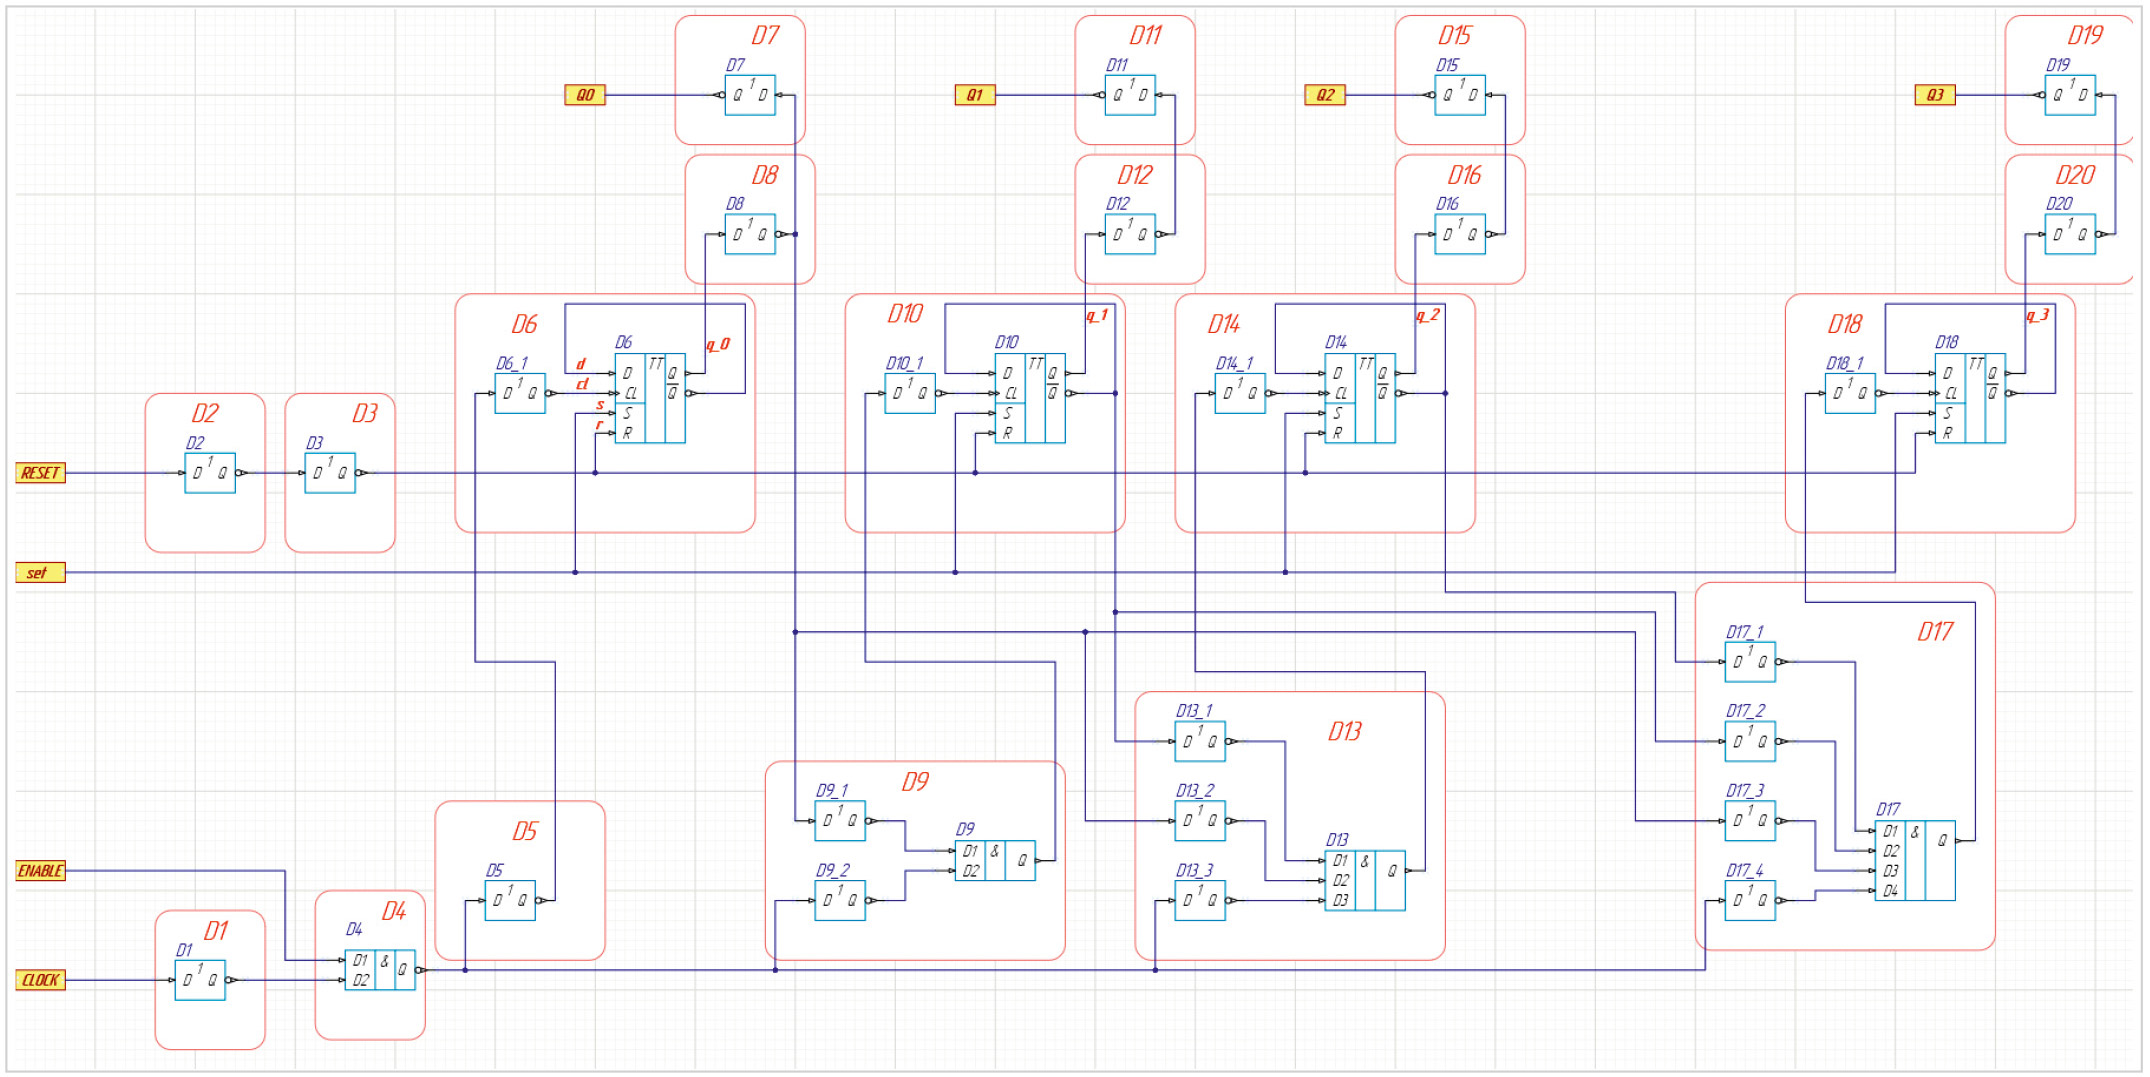
Task: Select the D13 three-input AND gate
Action: pyautogui.click(x=1365, y=880)
